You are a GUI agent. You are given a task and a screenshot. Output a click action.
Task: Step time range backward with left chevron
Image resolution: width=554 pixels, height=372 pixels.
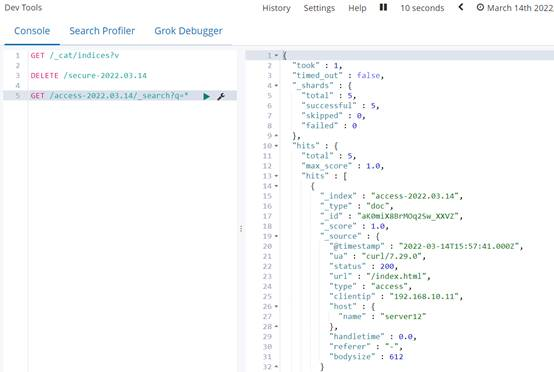461,7
